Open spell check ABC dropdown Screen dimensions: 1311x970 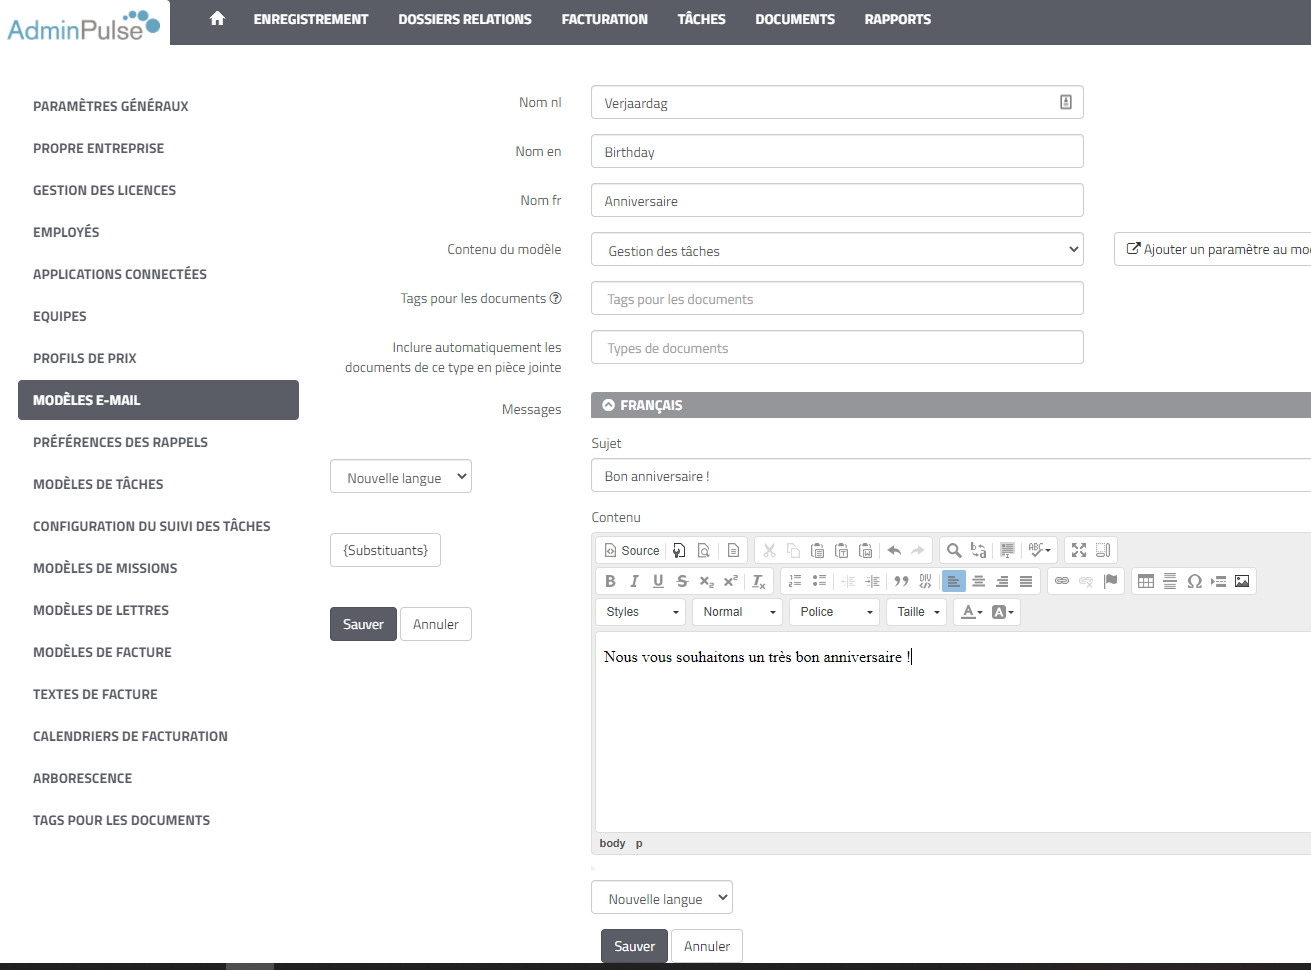(x=1039, y=550)
